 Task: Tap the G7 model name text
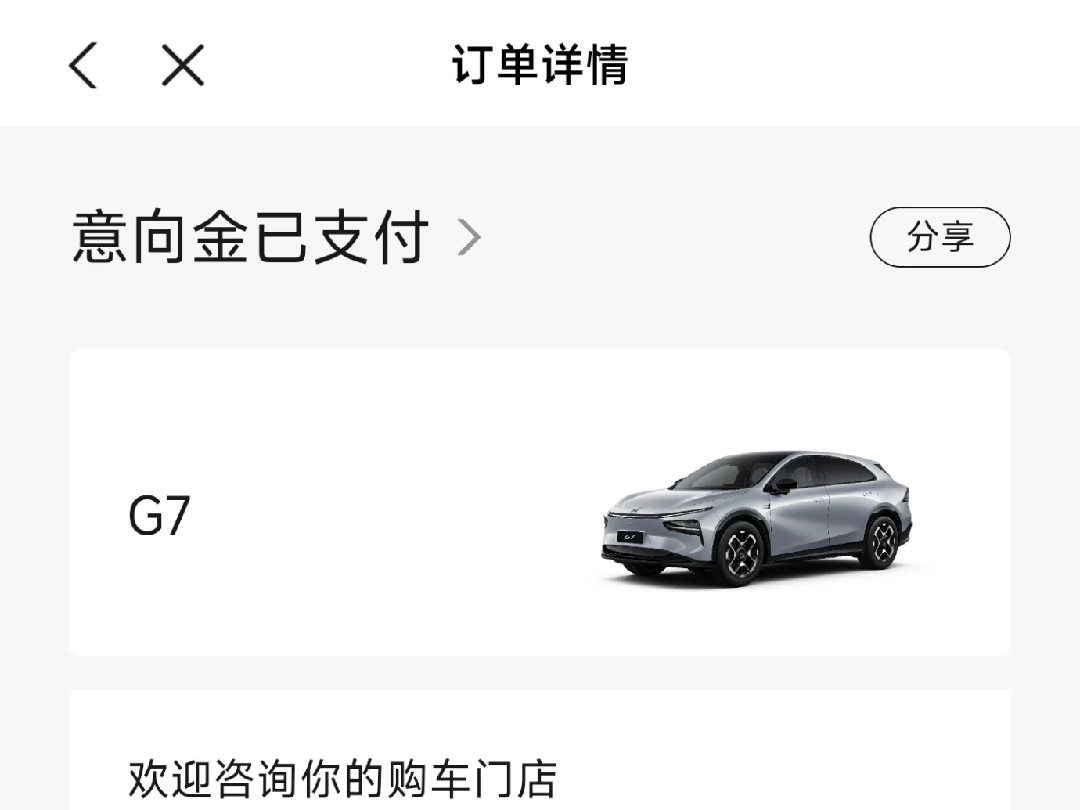159,515
